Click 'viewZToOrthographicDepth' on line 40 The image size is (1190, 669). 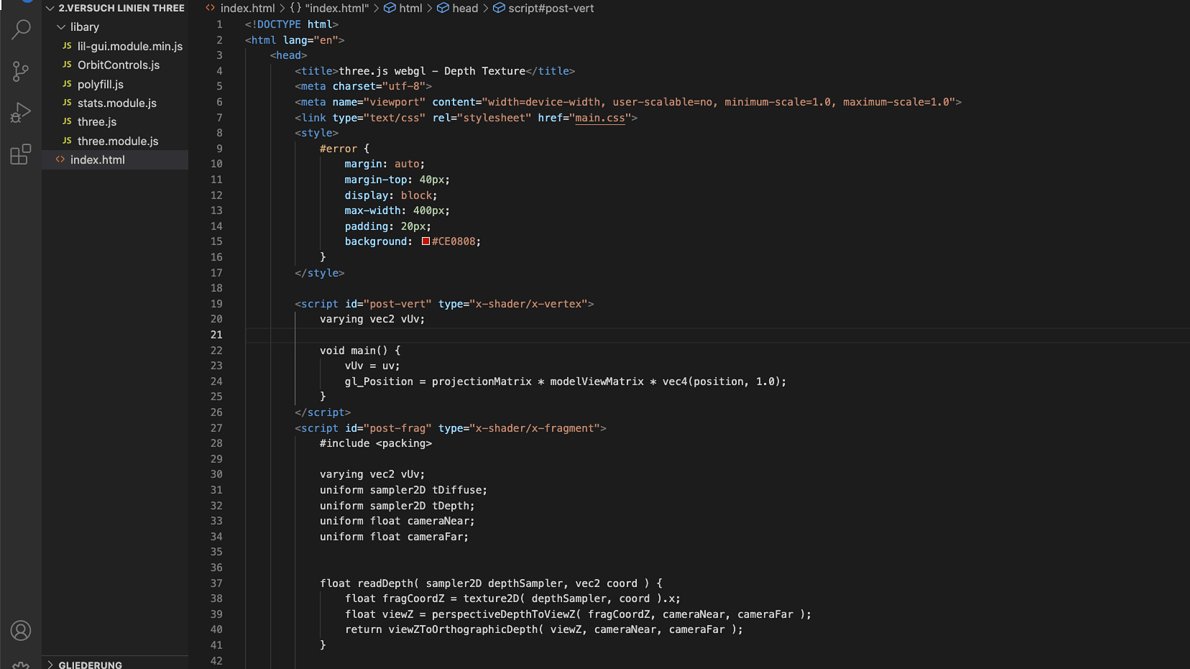coord(463,630)
